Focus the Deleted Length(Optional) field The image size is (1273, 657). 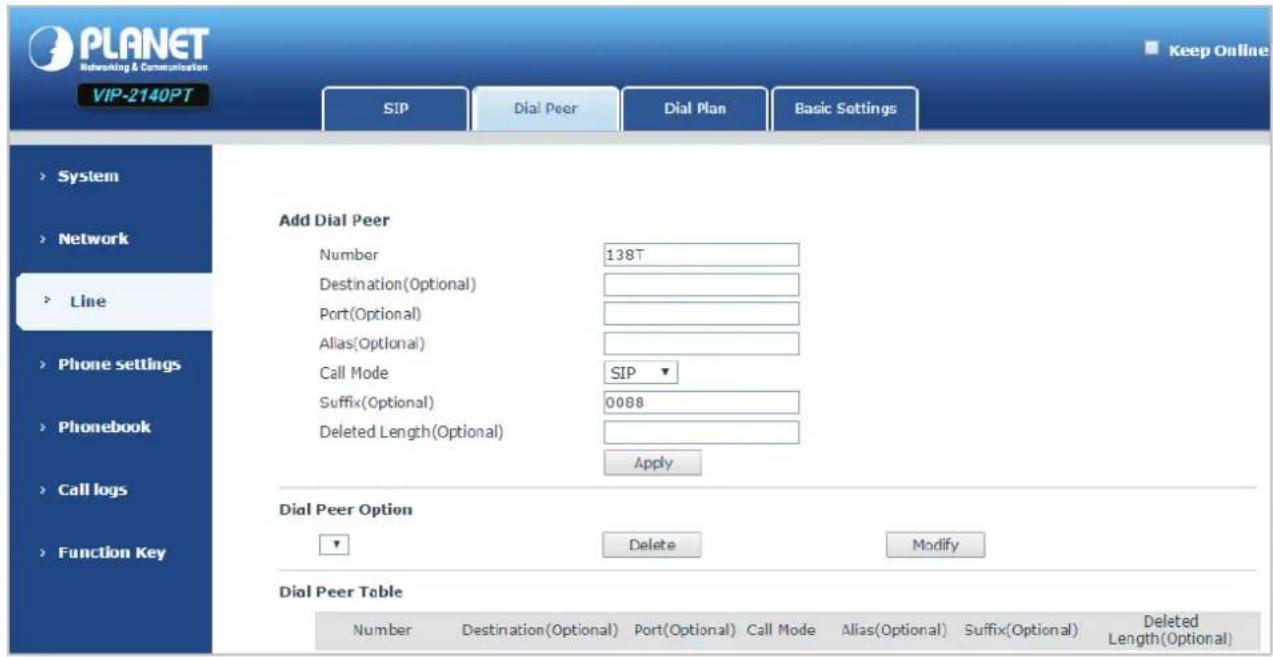[701, 432]
